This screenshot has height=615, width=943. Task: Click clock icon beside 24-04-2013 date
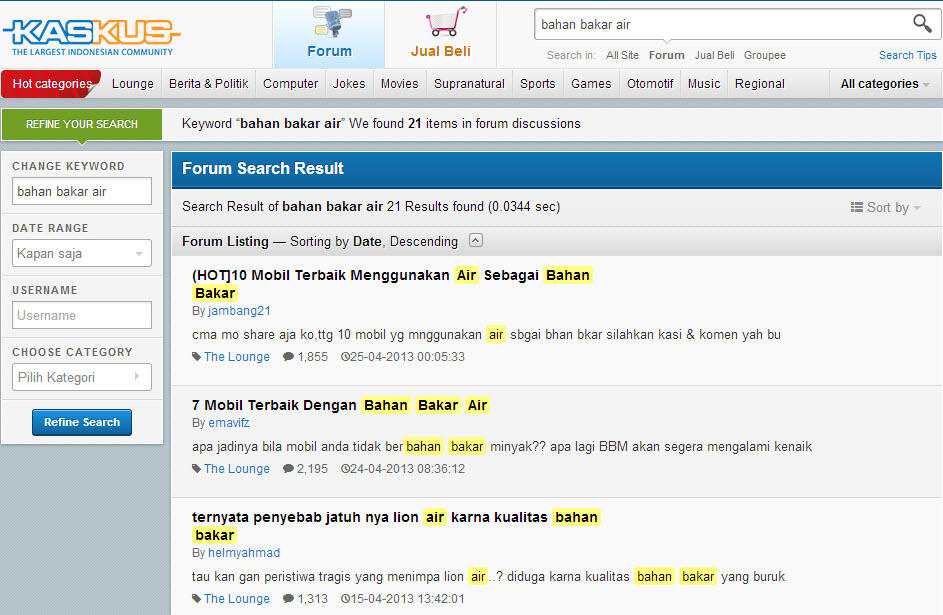345,469
